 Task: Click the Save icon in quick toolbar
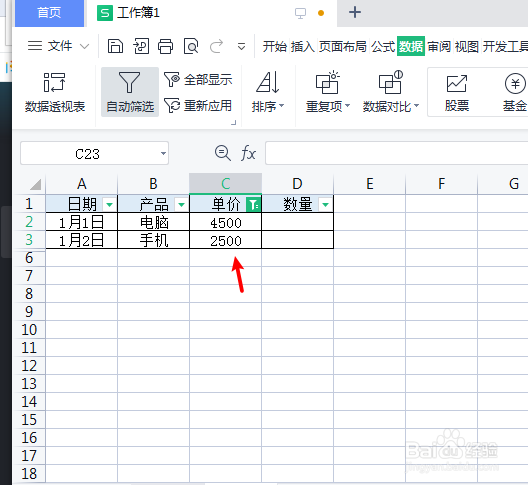click(115, 46)
